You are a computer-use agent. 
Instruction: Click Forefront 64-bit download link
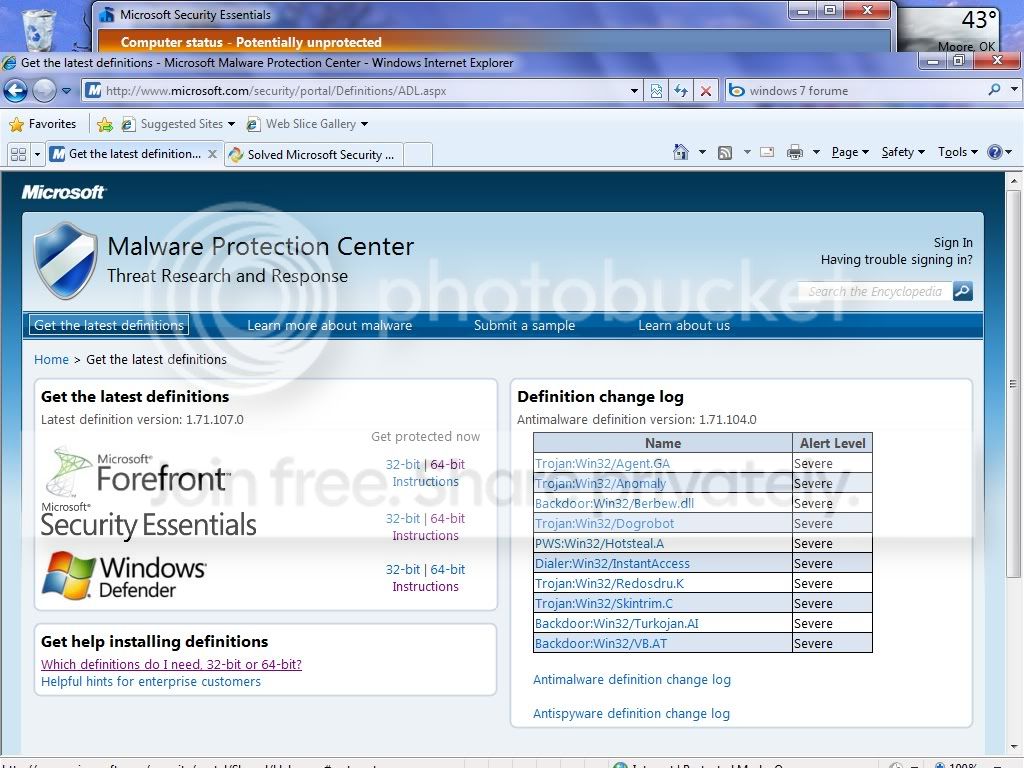coord(447,464)
